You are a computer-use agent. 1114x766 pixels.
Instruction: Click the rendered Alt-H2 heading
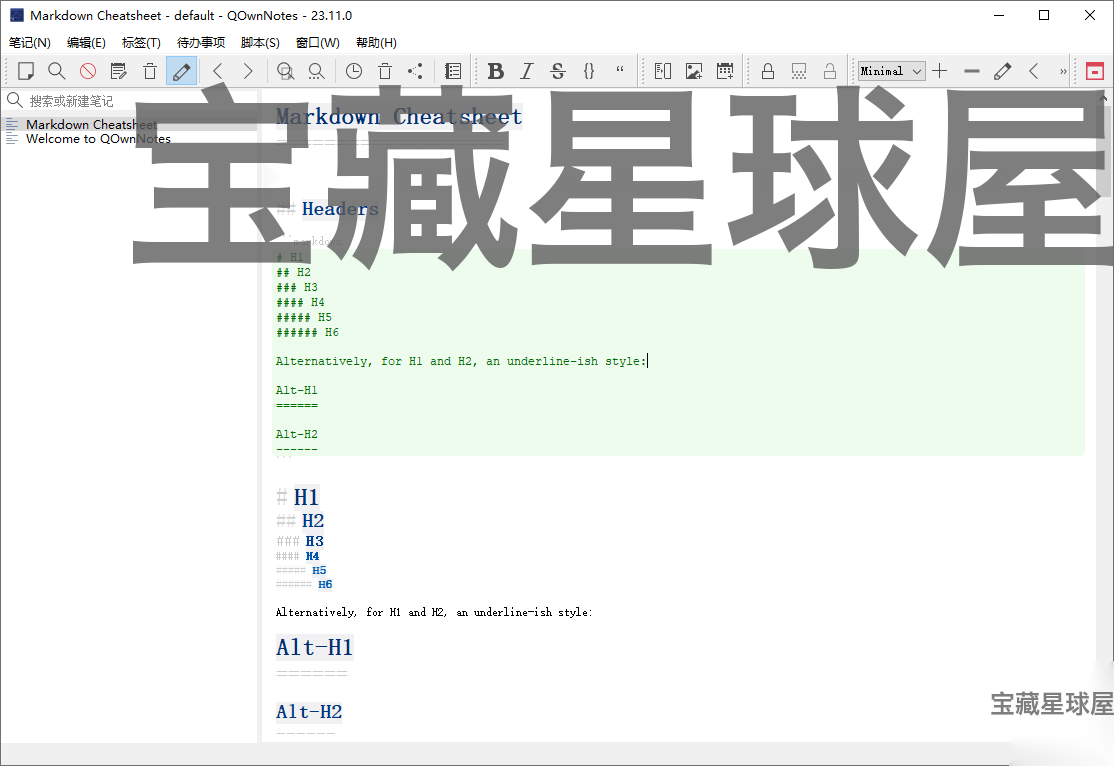[309, 711]
